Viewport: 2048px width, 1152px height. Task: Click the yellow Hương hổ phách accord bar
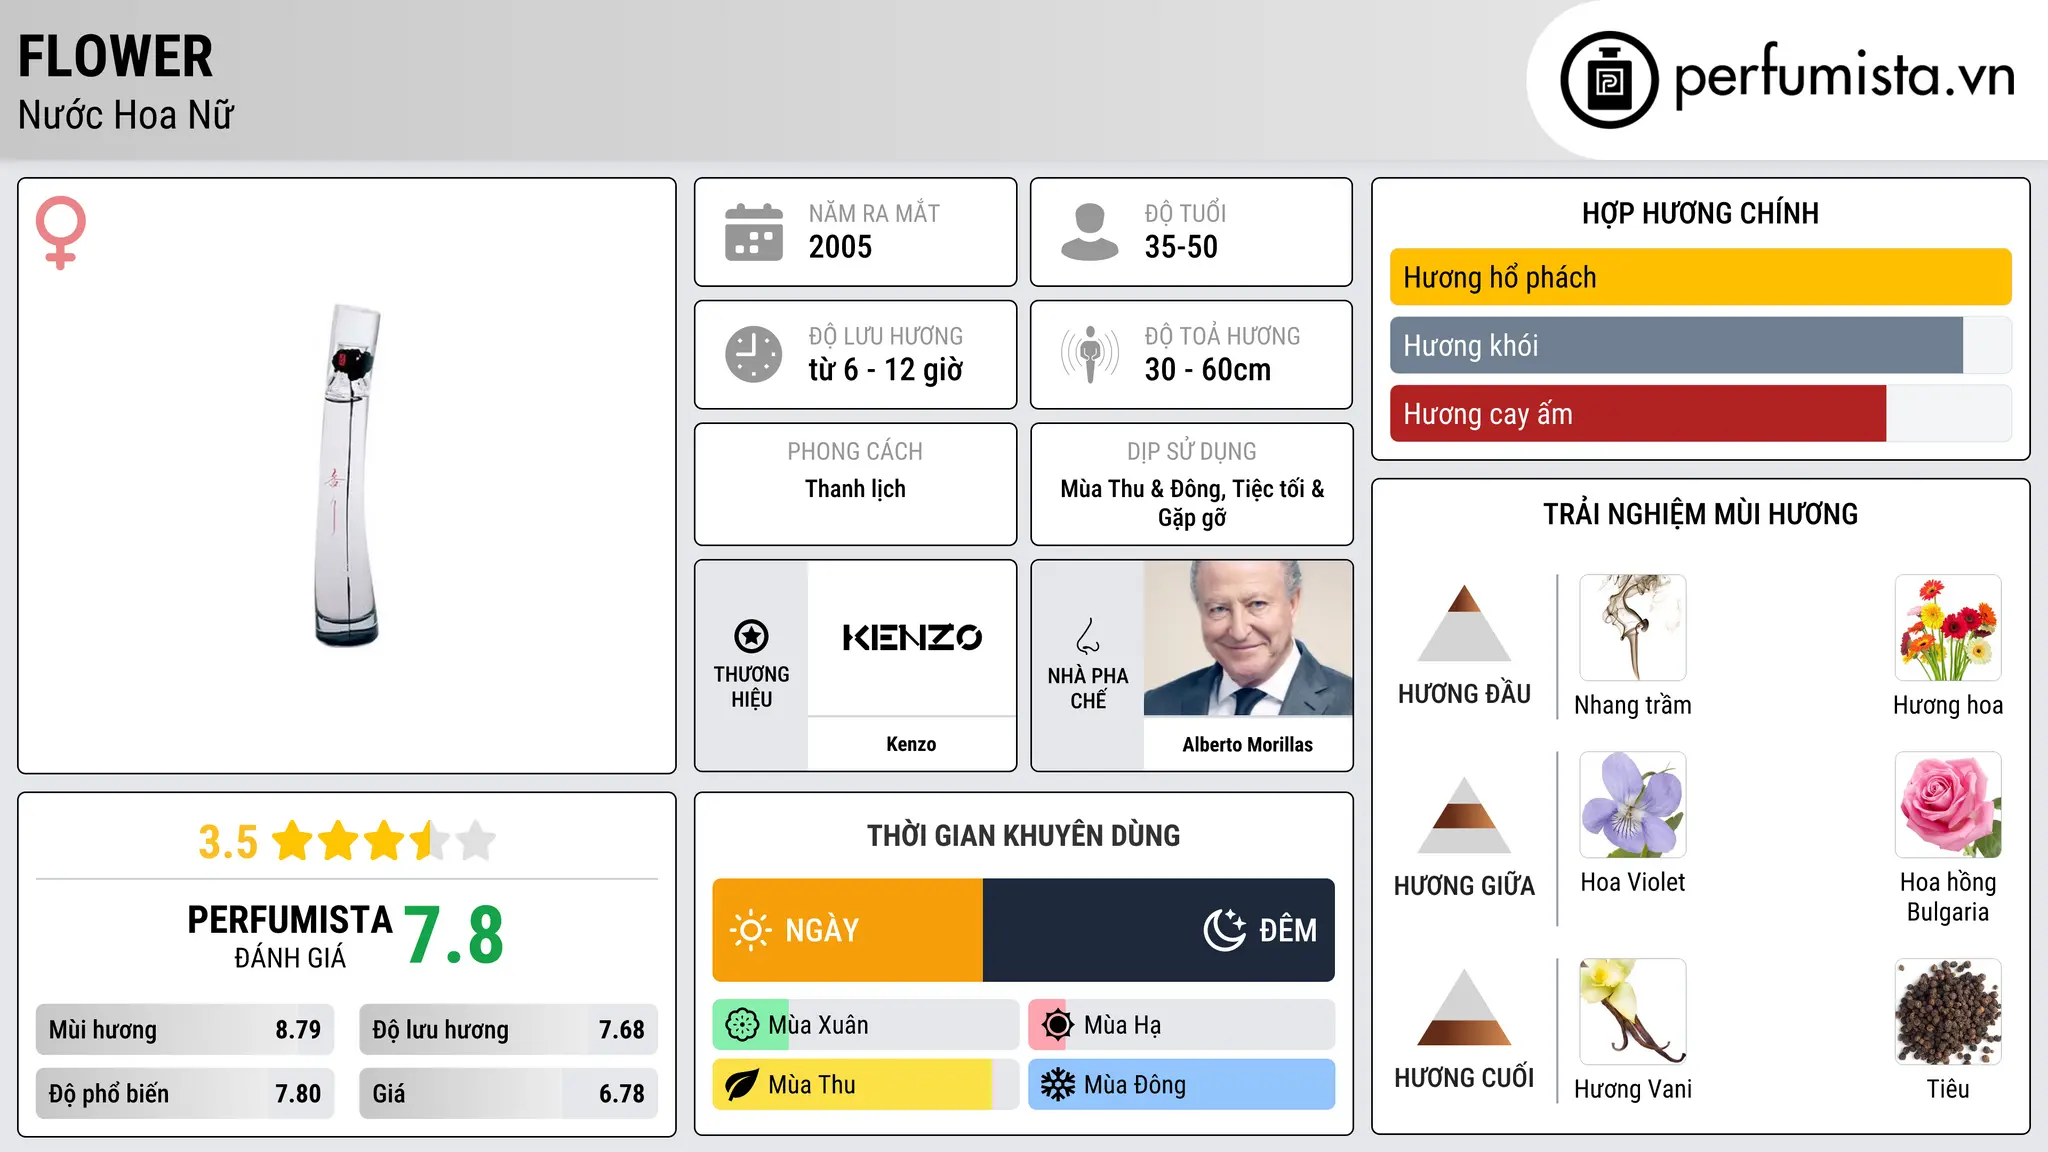pyautogui.click(x=1700, y=277)
